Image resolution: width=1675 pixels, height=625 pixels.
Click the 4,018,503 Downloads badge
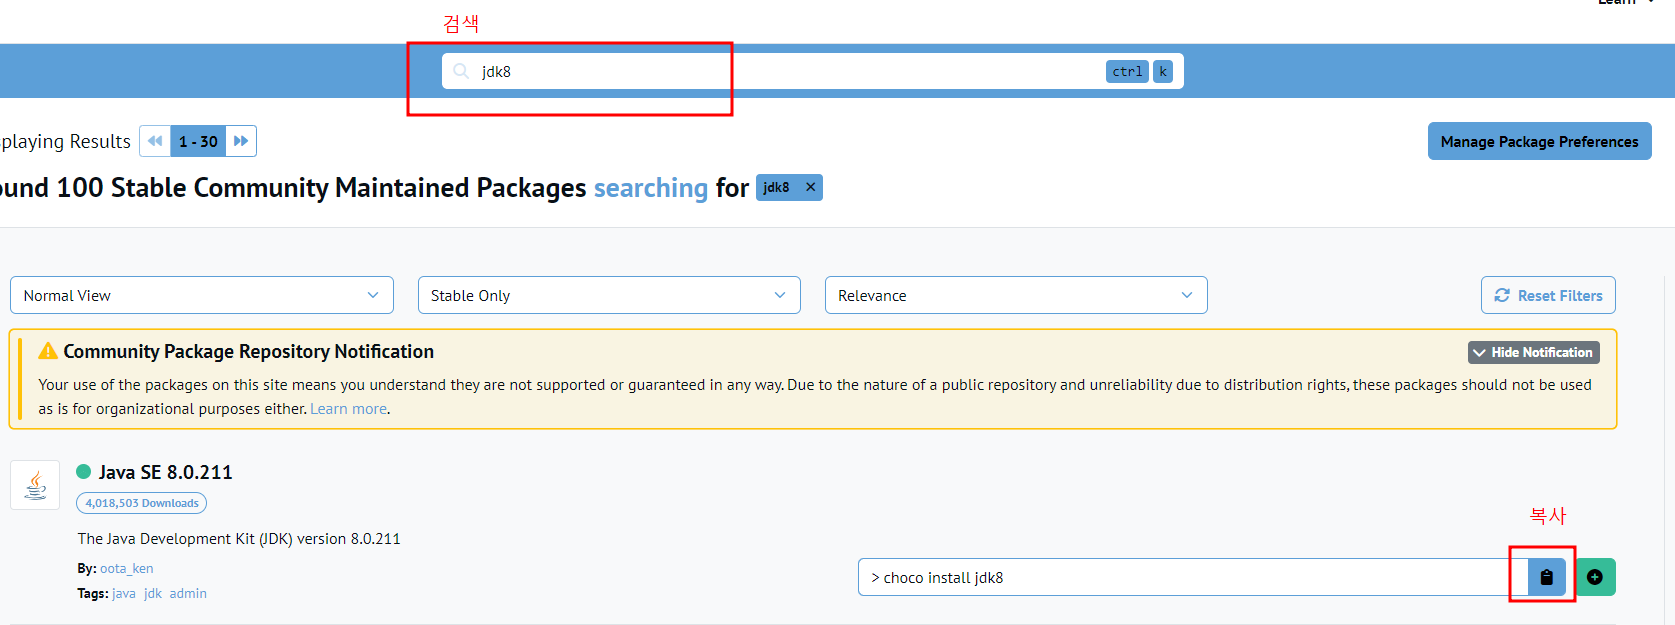coord(142,503)
